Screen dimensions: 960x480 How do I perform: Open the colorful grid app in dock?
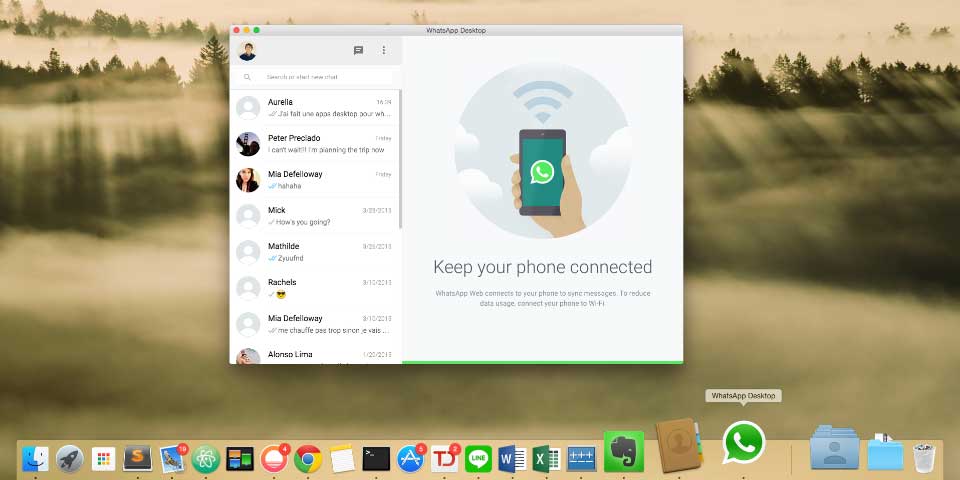coord(103,459)
